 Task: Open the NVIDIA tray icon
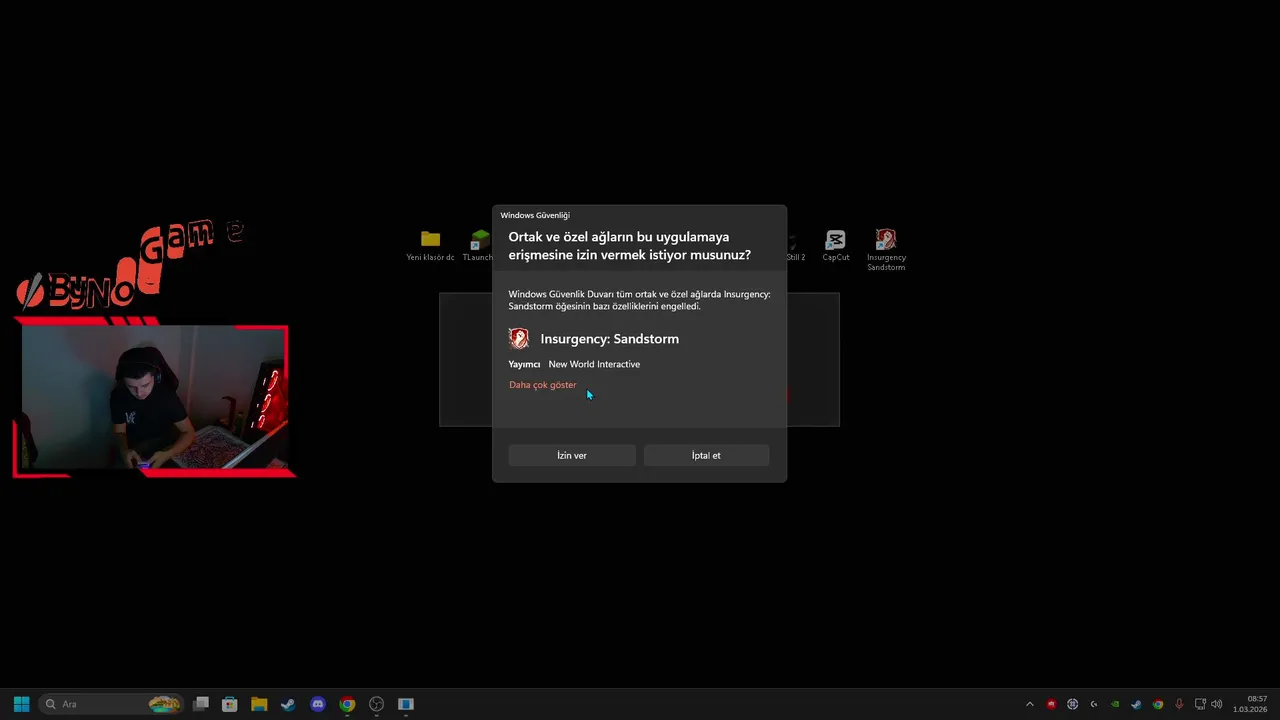1115,704
